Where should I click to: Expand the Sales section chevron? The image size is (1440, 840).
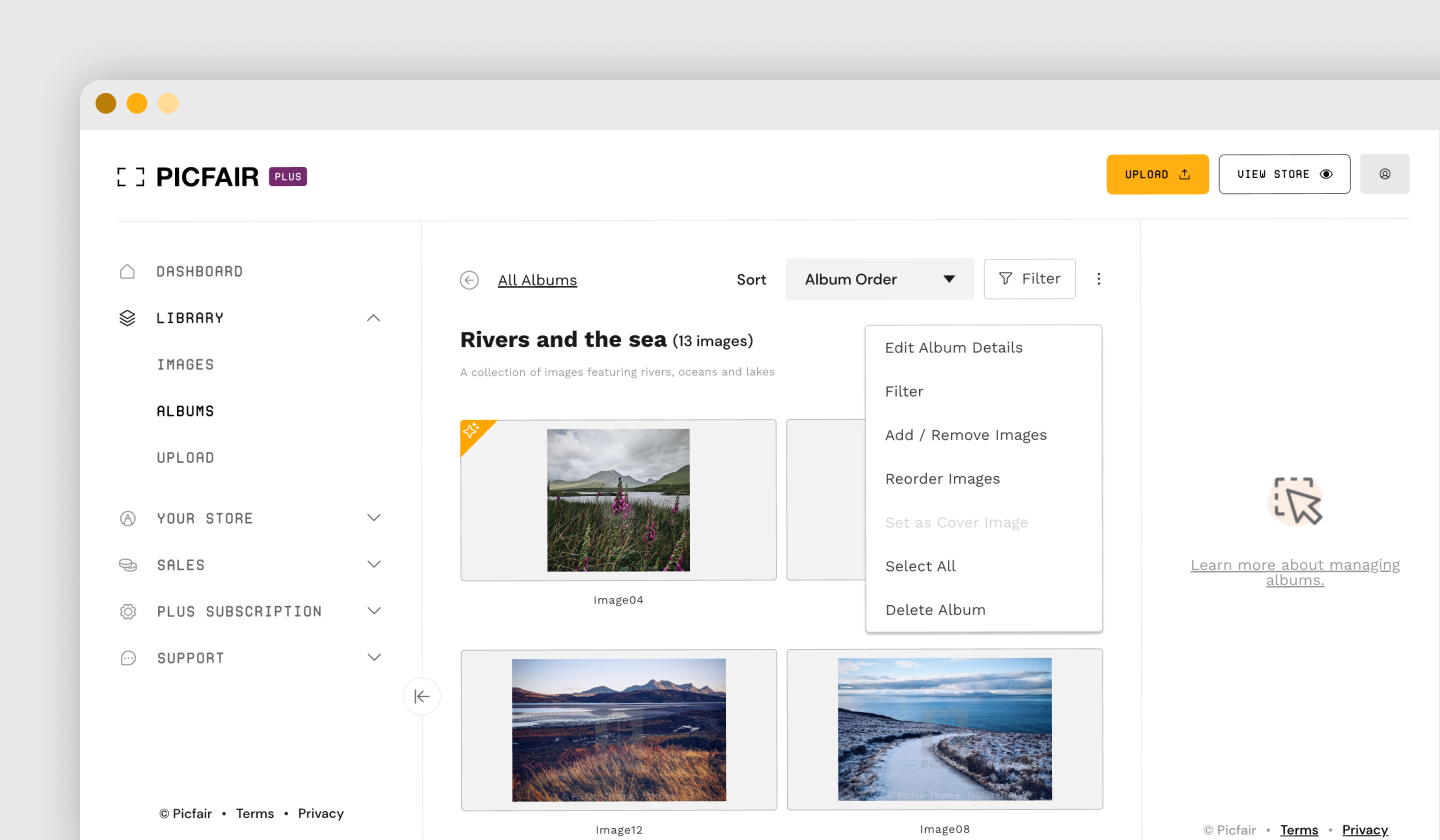[374, 565]
